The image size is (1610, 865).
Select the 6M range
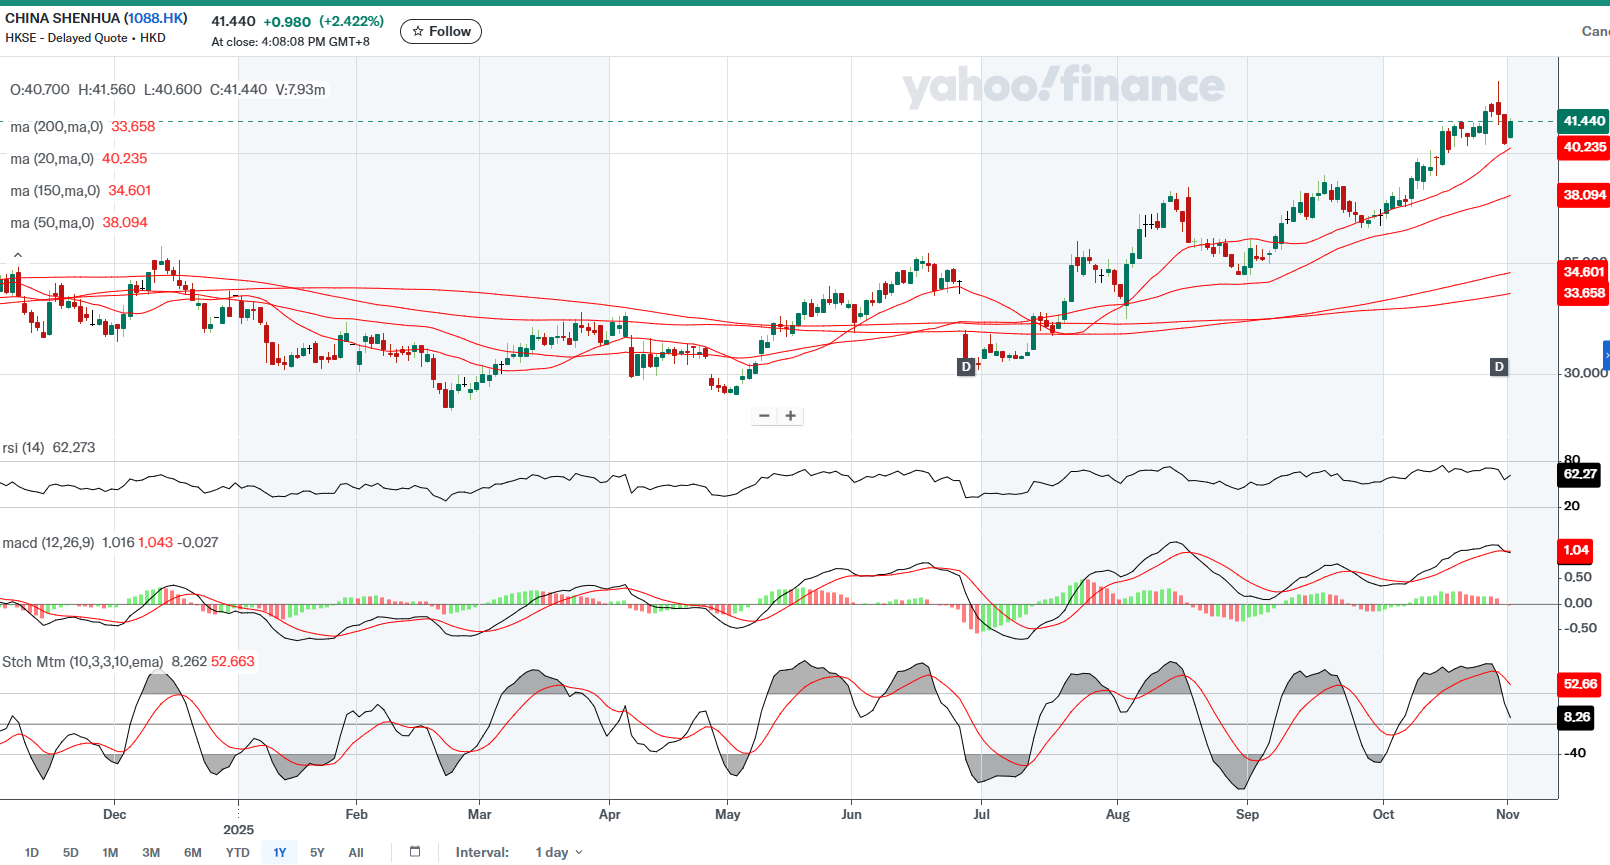coord(193,853)
